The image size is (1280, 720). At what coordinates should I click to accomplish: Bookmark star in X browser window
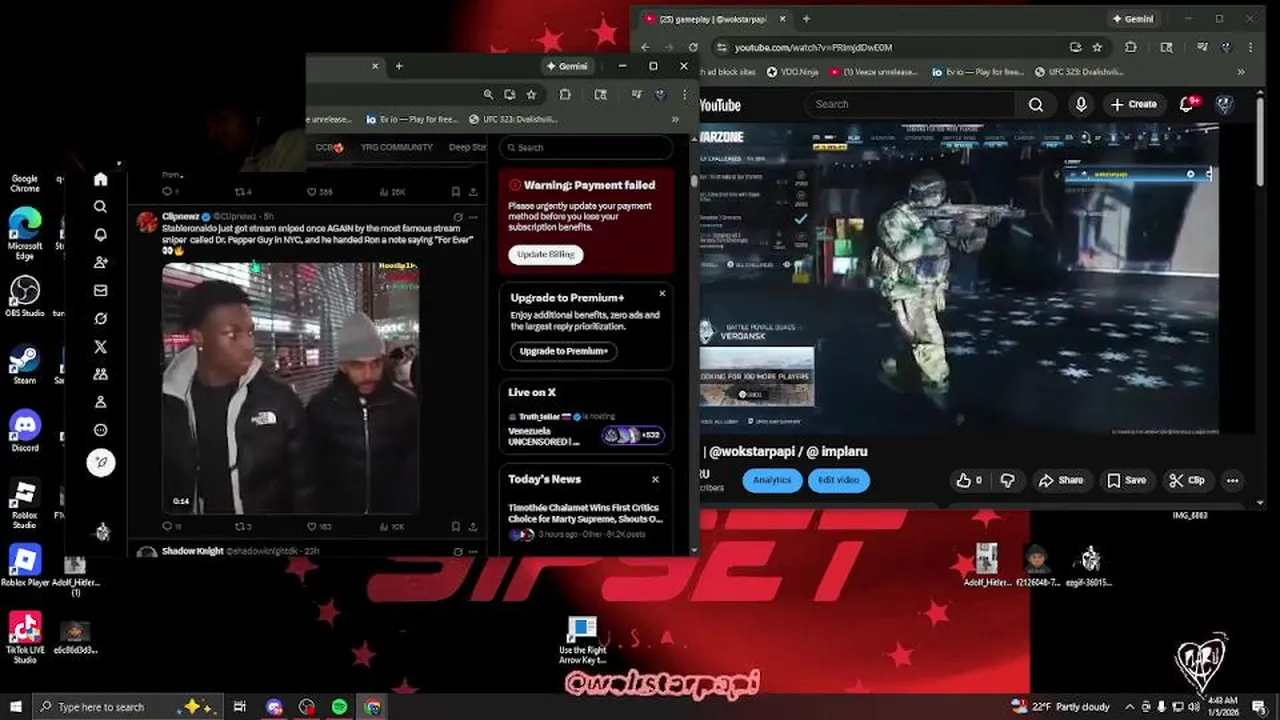coord(531,94)
